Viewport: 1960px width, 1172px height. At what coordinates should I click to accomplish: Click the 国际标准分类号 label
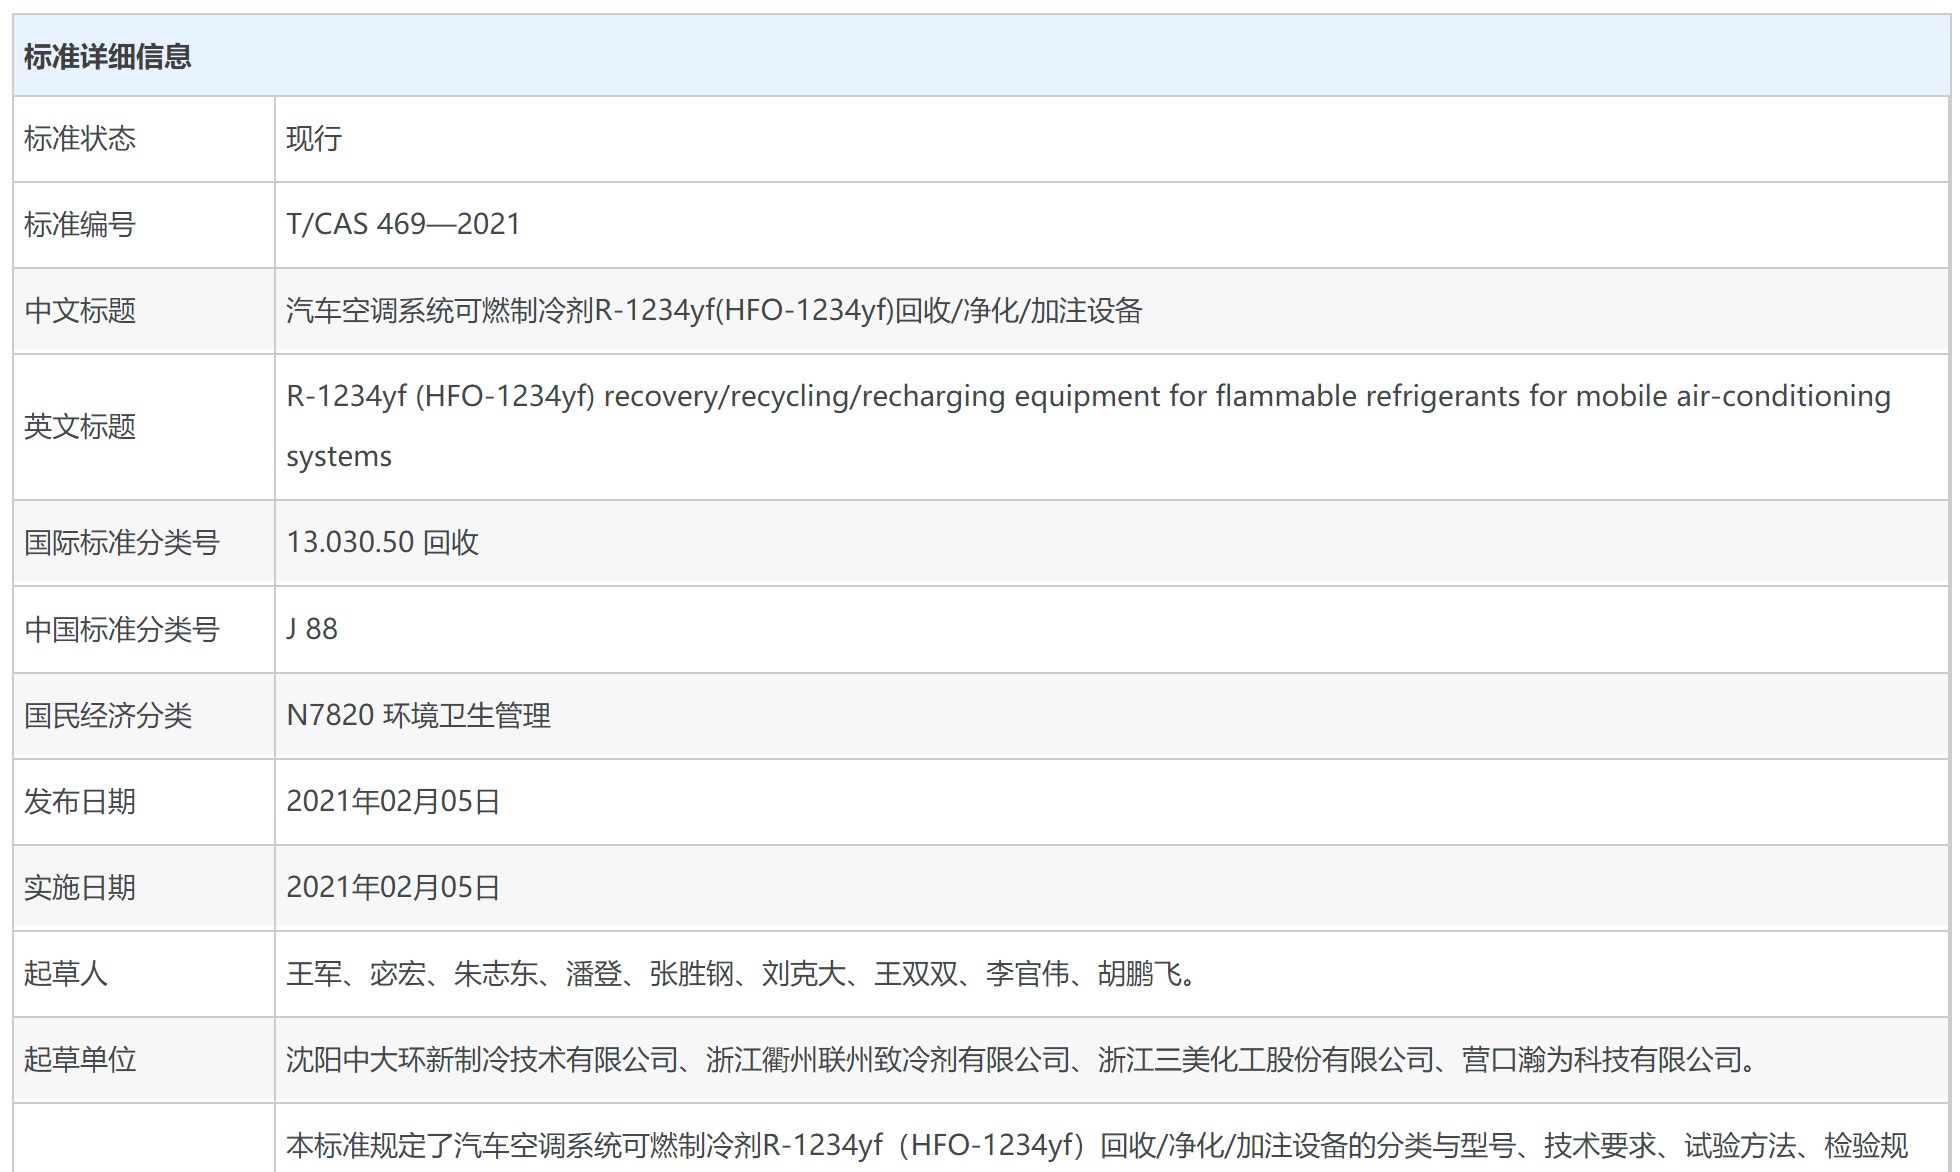coord(122,543)
